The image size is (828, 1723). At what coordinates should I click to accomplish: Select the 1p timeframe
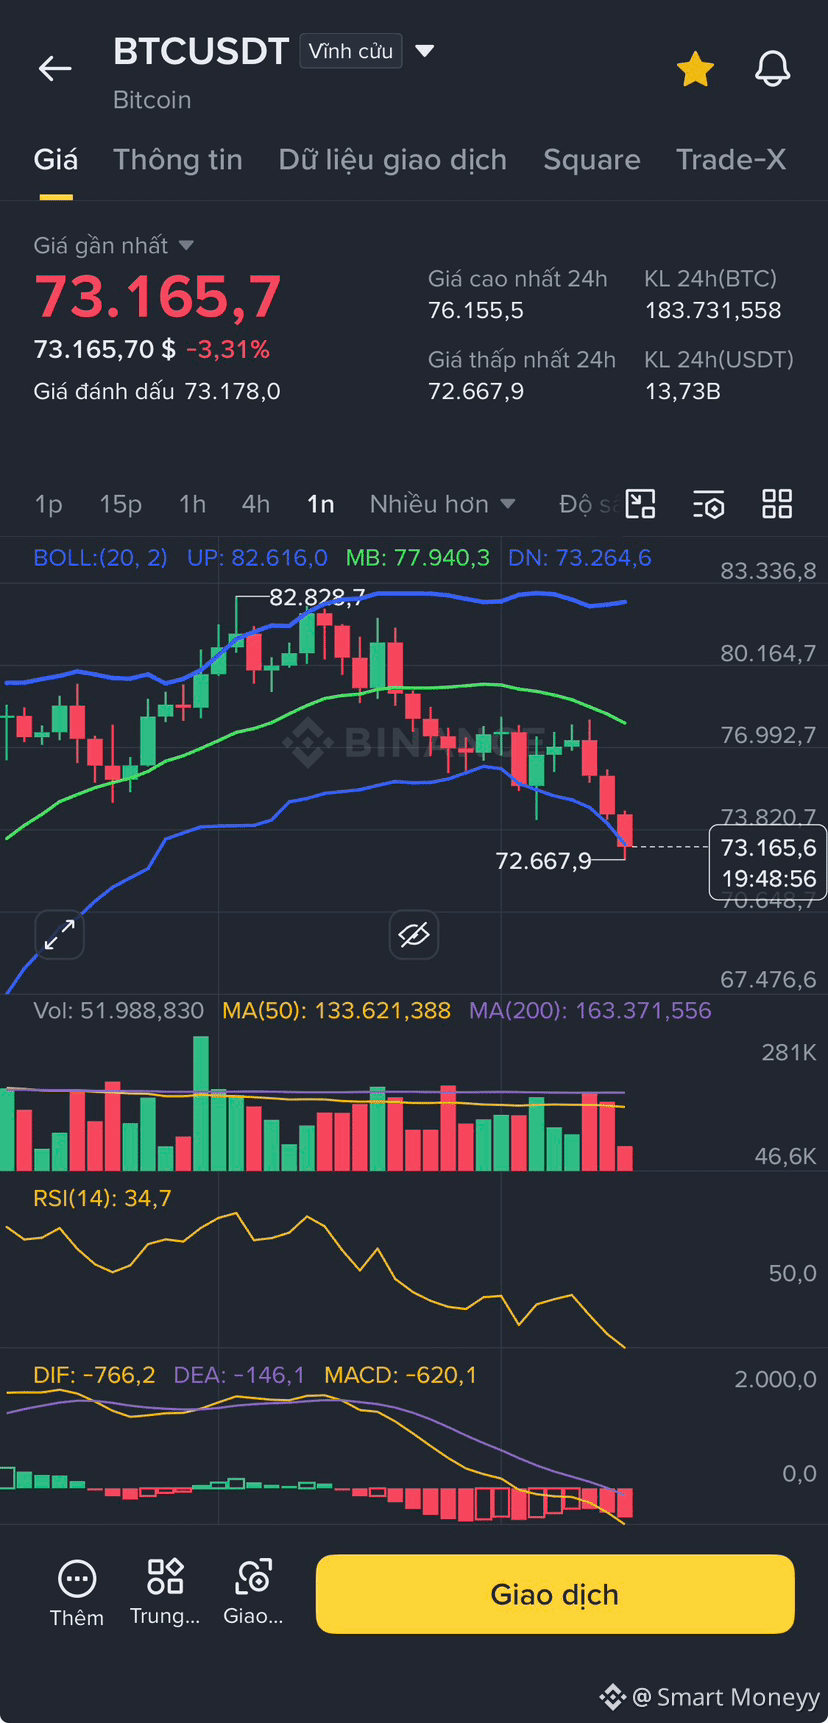pyautogui.click(x=48, y=504)
